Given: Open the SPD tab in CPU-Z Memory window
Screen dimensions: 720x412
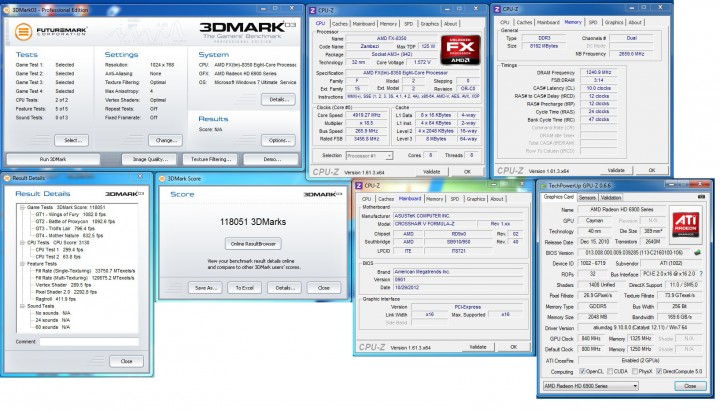Looking at the screenshot, I should point(593,22).
